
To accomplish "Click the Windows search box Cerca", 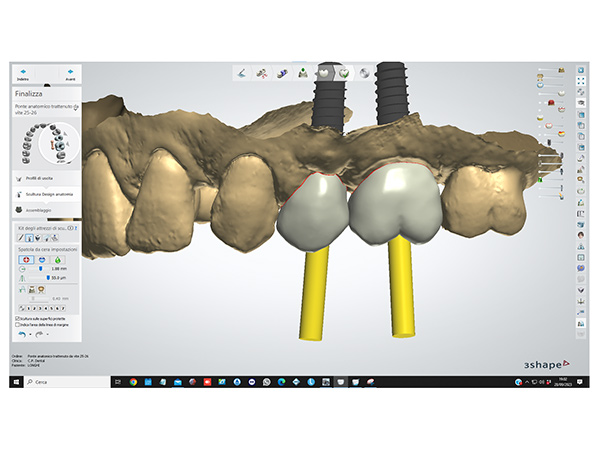I will tap(60, 381).
